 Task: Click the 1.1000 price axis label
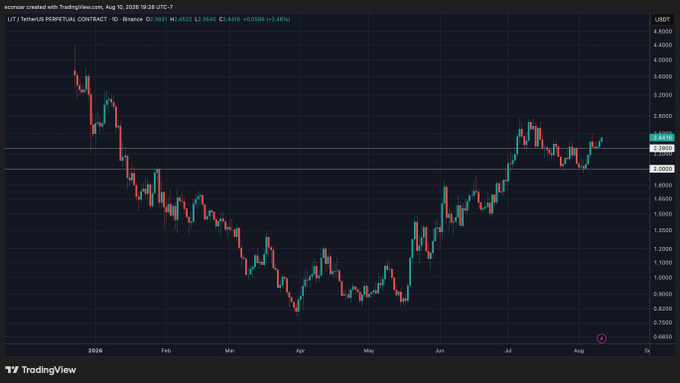click(662, 262)
